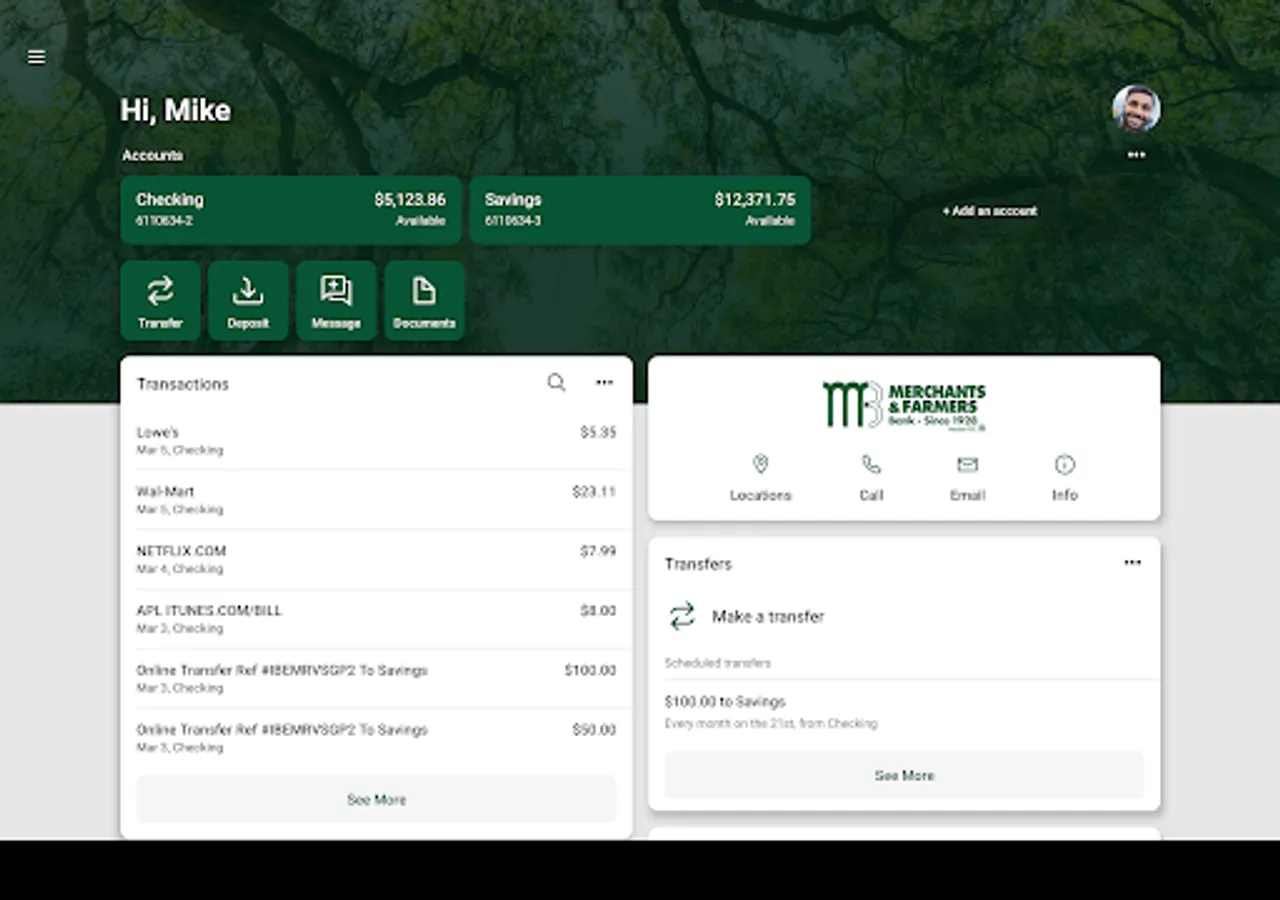
Task: Open the hamburger navigation menu
Action: tap(36, 57)
